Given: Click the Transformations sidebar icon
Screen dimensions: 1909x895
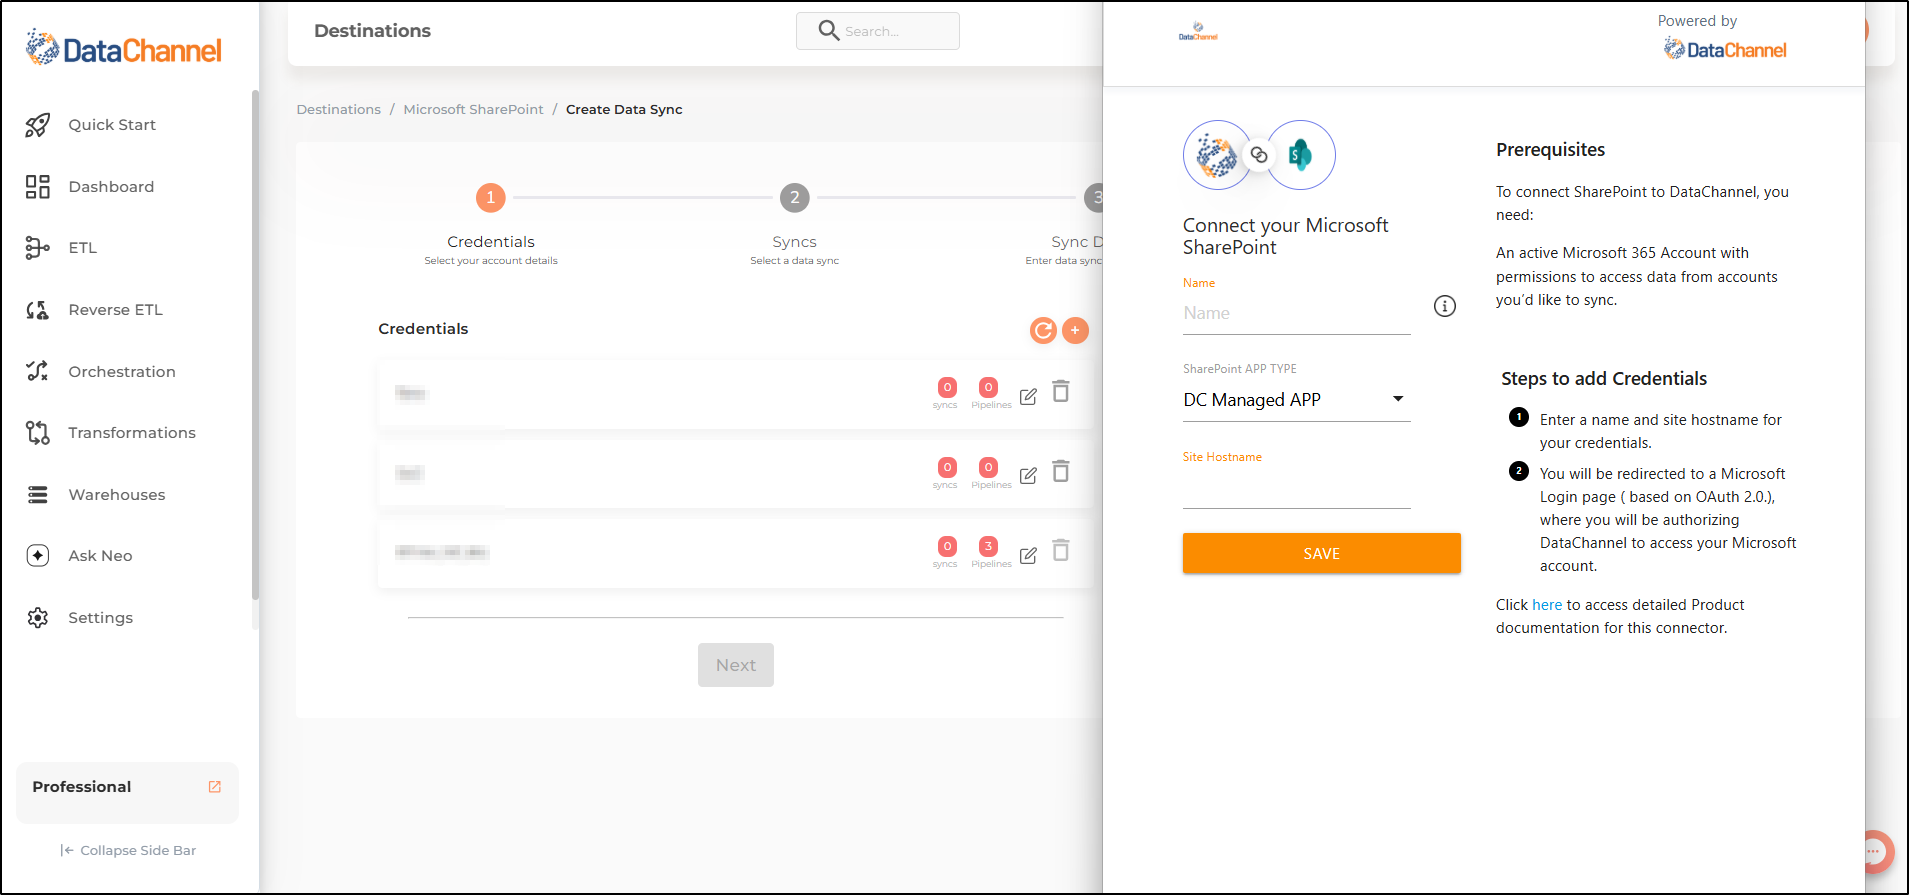Looking at the screenshot, I should (38, 433).
